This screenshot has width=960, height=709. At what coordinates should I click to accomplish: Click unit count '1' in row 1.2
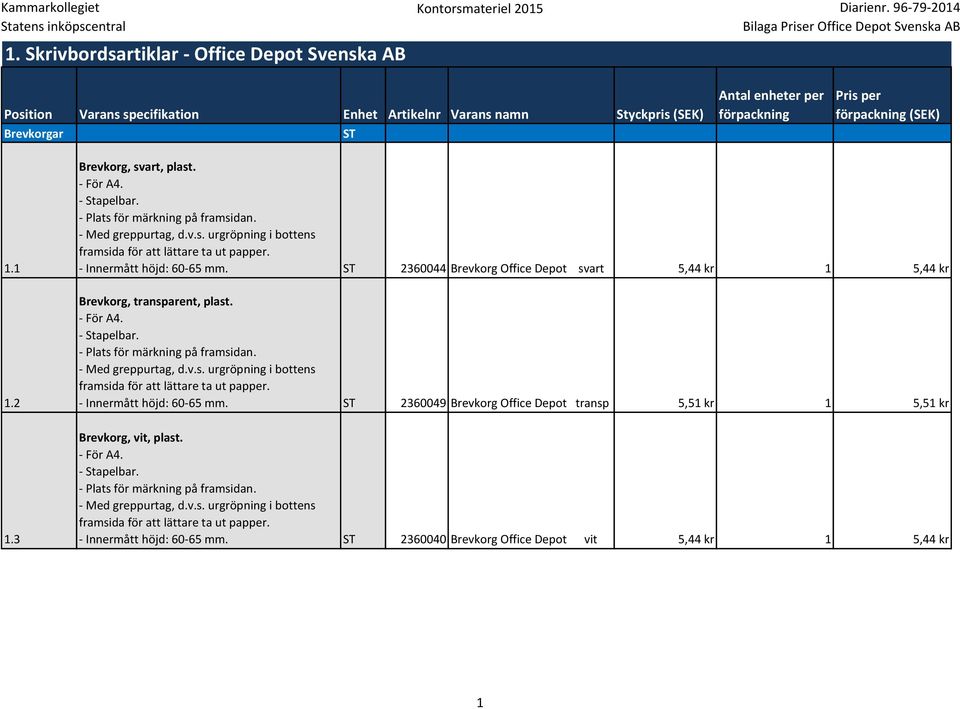[828, 403]
